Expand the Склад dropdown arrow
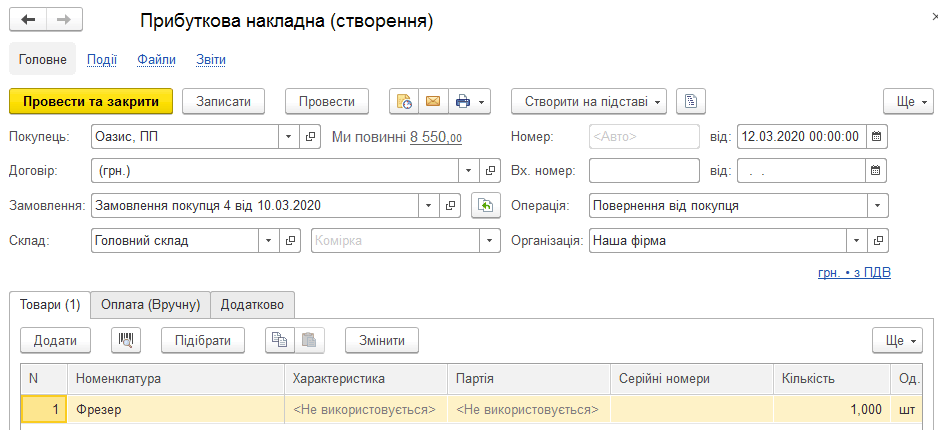The height and width of the screenshot is (430, 938). pos(269,240)
